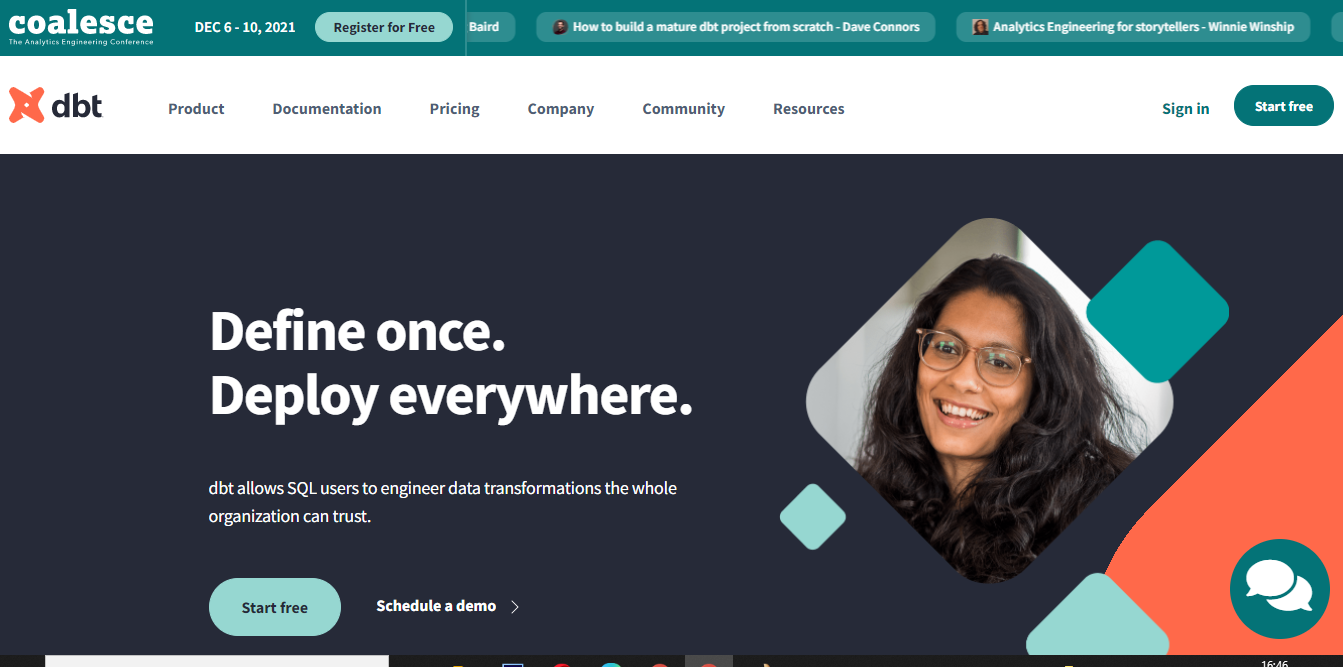Click the Sign in link
Image resolution: width=1343 pixels, height=667 pixels.
click(x=1186, y=109)
